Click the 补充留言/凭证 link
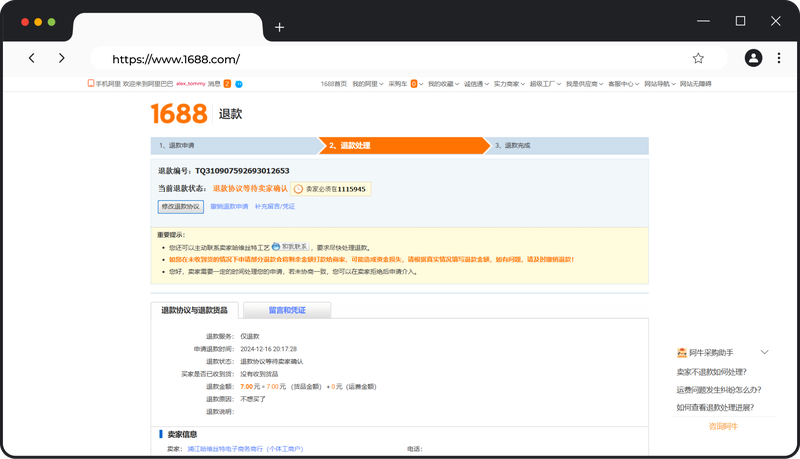This screenshot has height=459, width=800. [275, 207]
